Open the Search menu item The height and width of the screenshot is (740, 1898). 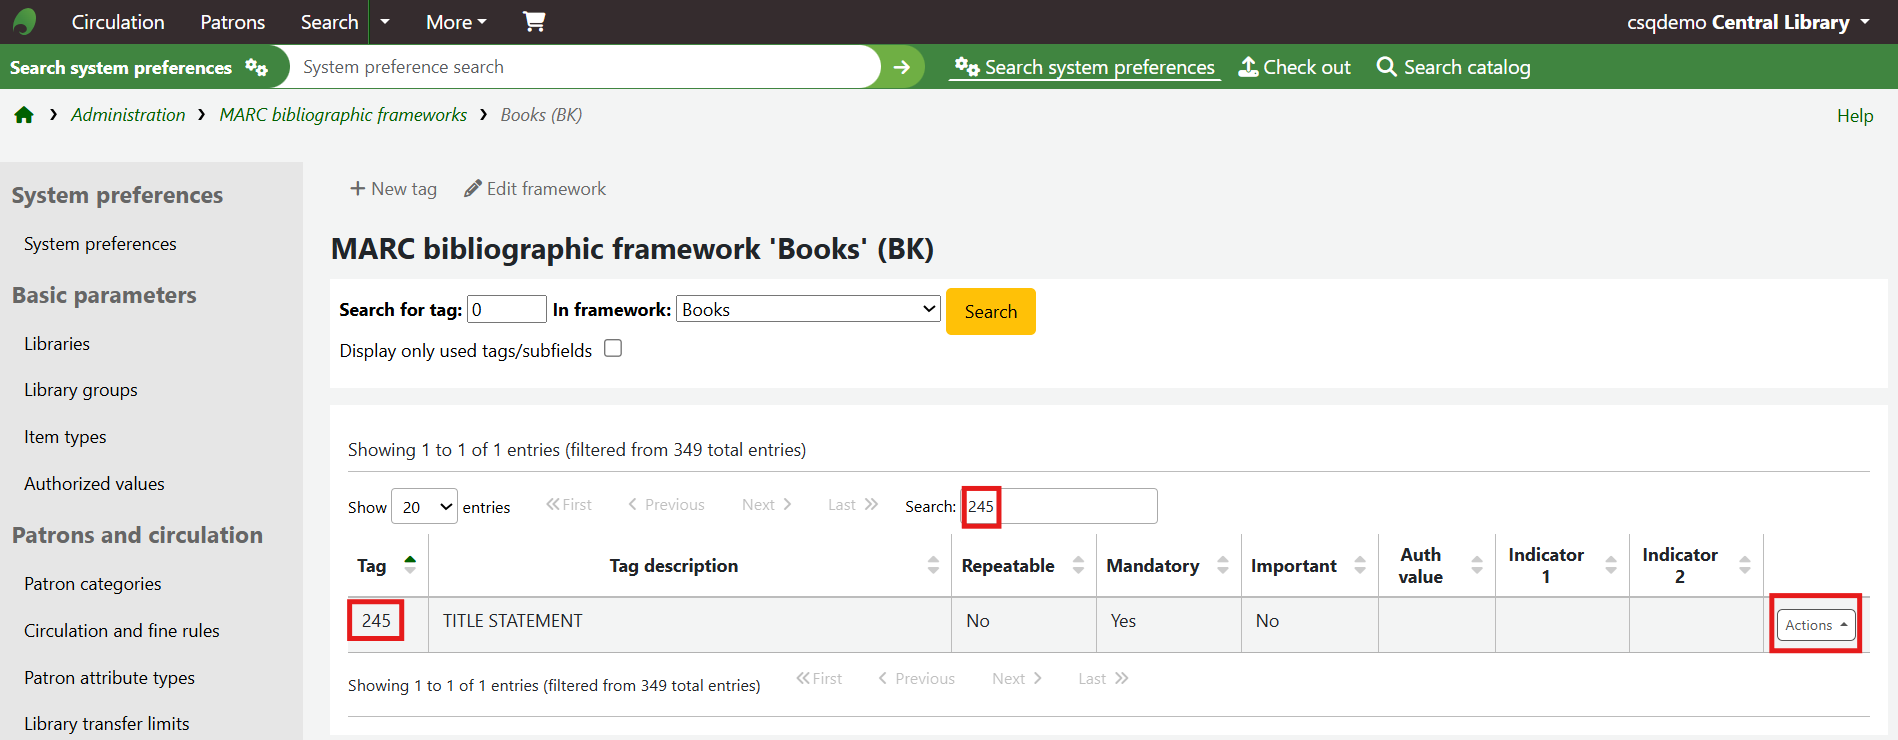click(x=329, y=22)
